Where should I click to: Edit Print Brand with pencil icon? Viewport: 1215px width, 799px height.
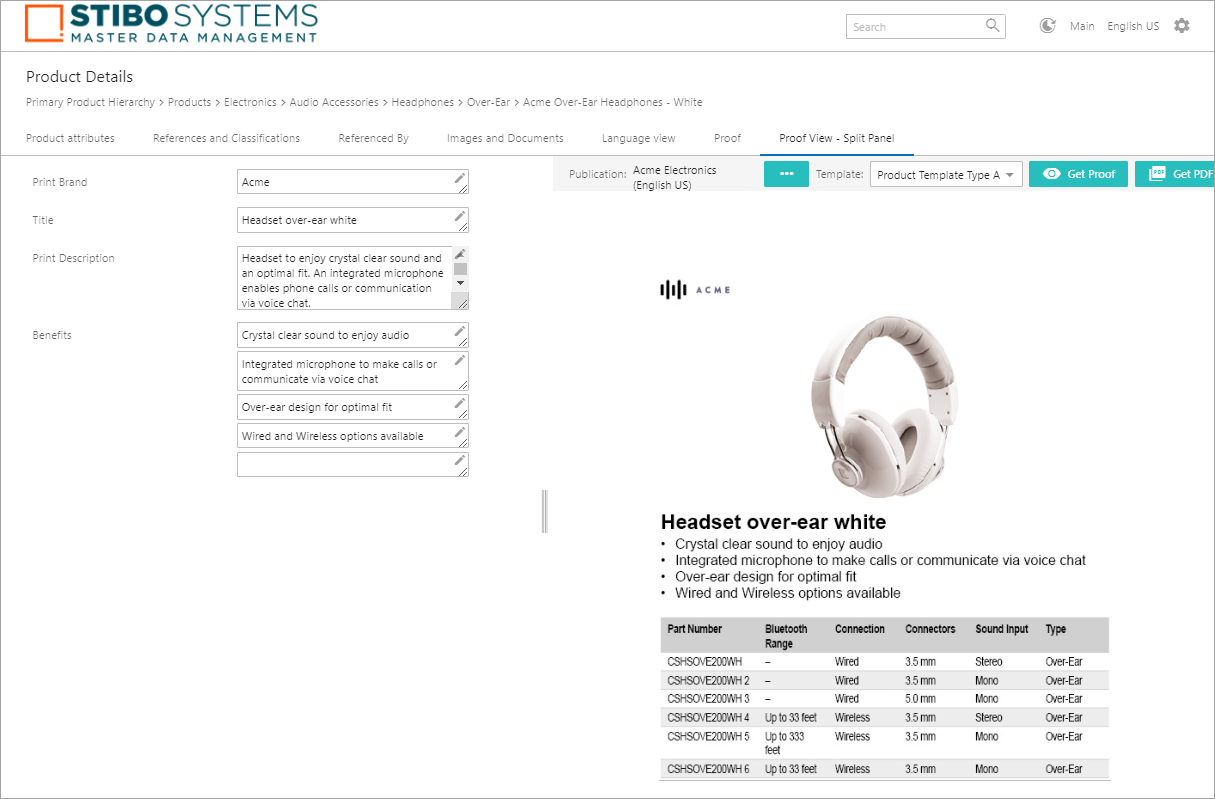(460, 179)
